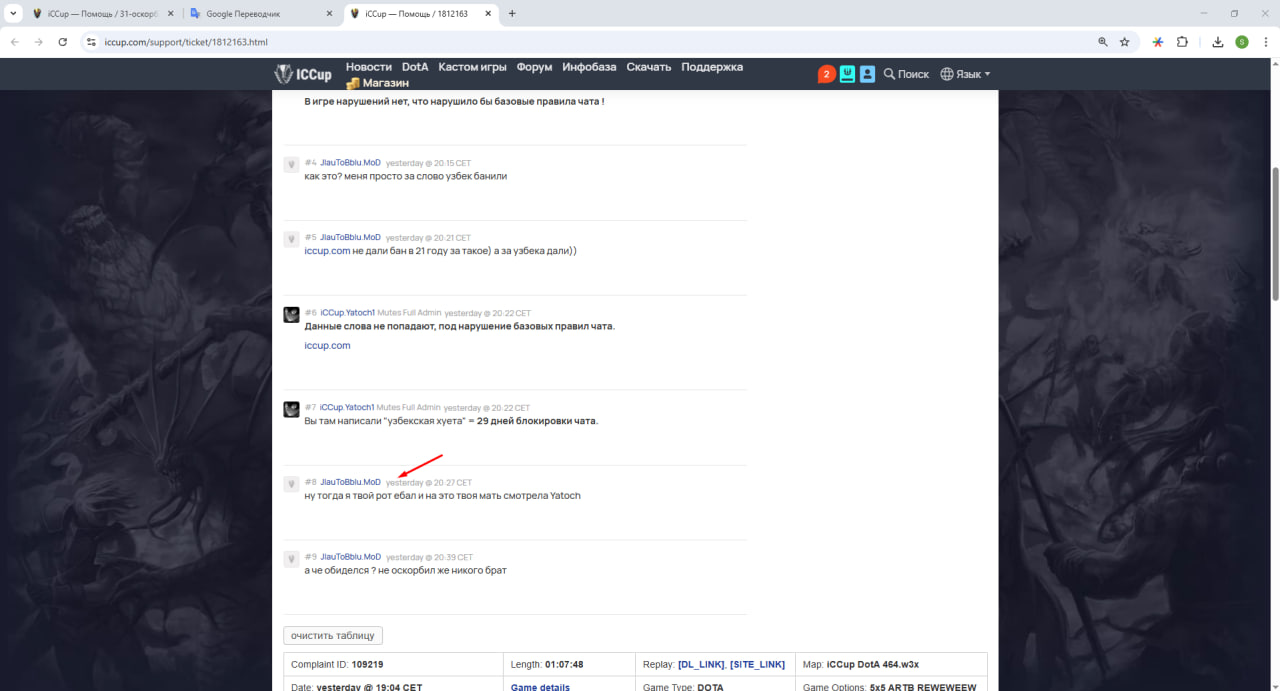Click the gold coins icon beside Магазин
The height and width of the screenshot is (691, 1280).
(x=353, y=84)
